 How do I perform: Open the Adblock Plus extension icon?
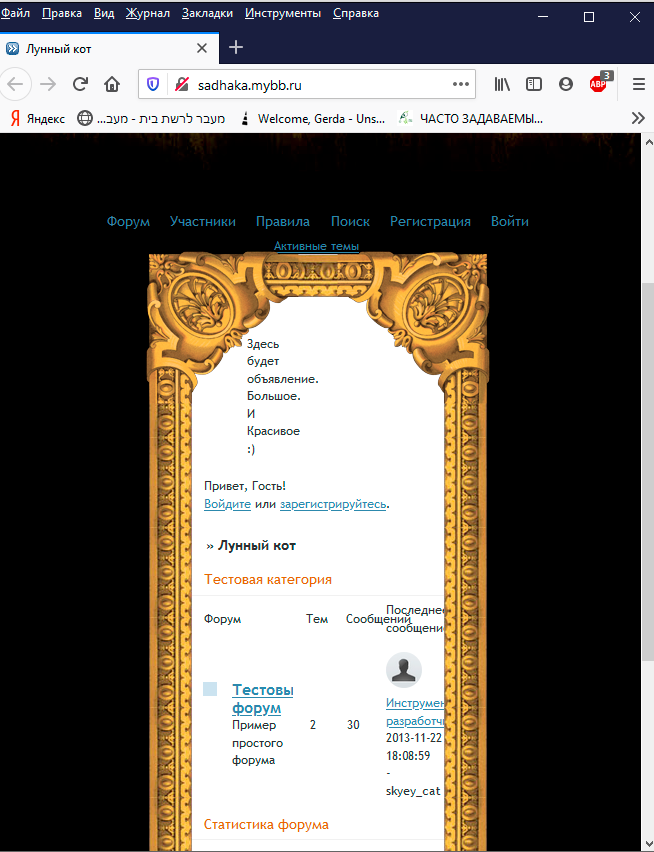point(599,83)
